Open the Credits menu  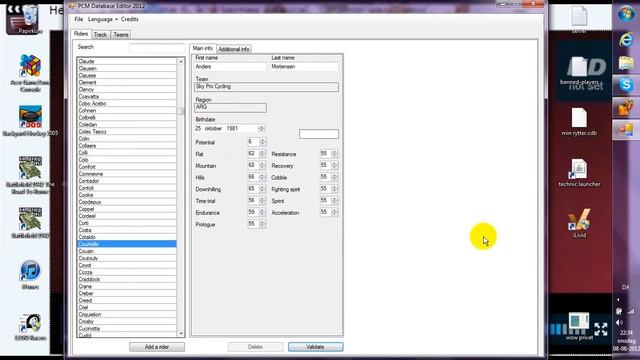click(129, 19)
